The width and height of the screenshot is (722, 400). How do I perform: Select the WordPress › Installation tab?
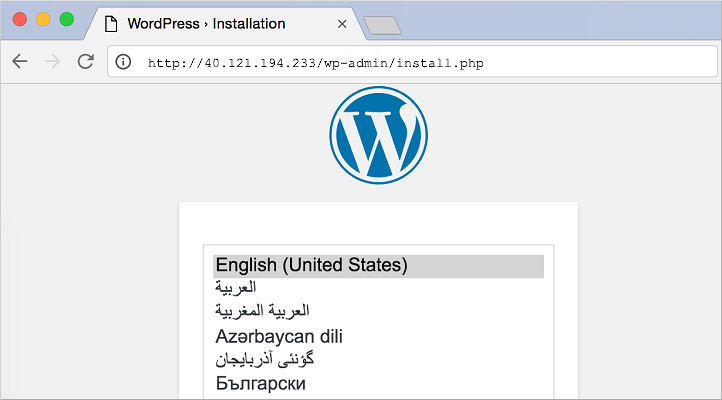(225, 24)
